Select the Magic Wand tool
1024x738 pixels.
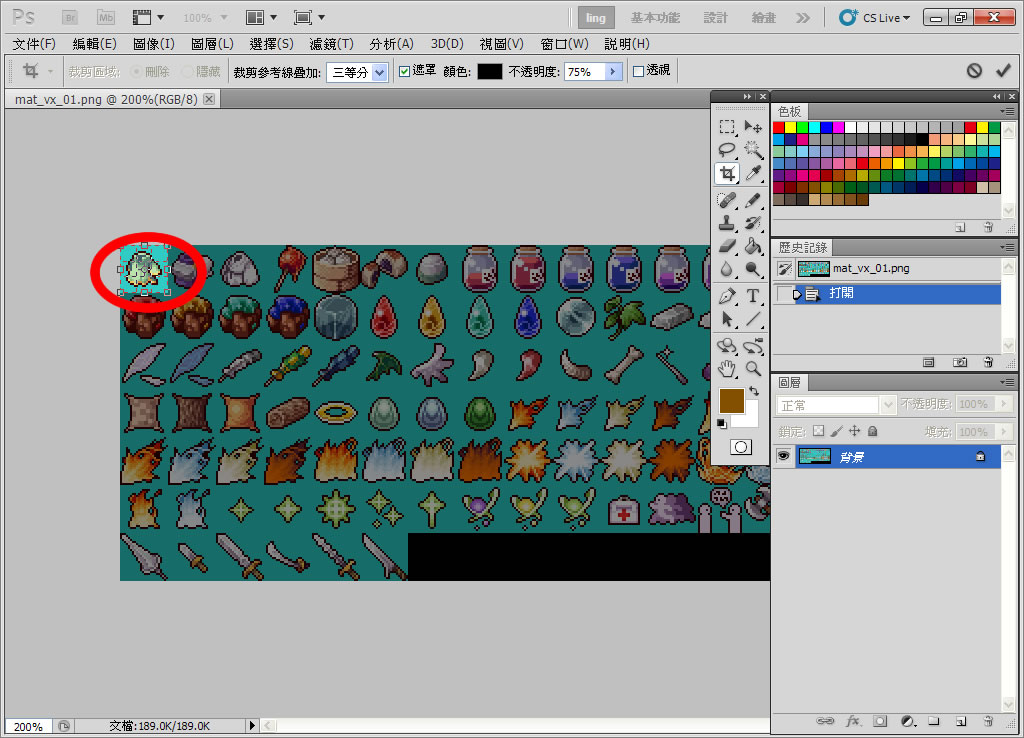(x=753, y=150)
